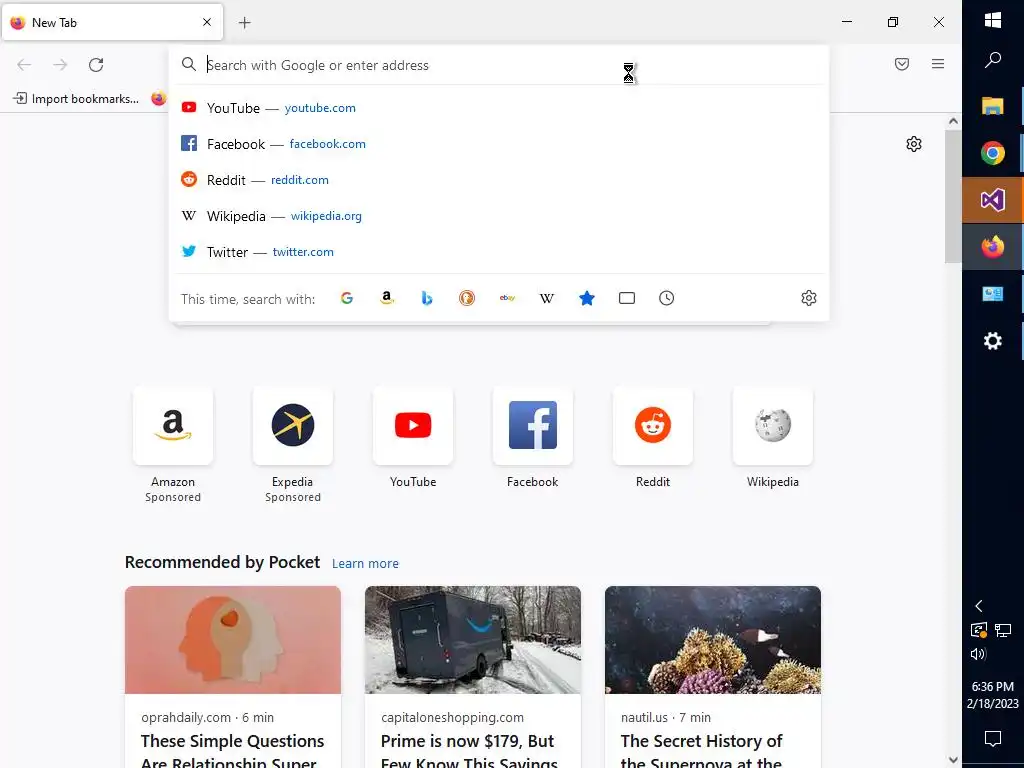Choose Reddit suggestion in address dropdown

[x=500, y=180]
